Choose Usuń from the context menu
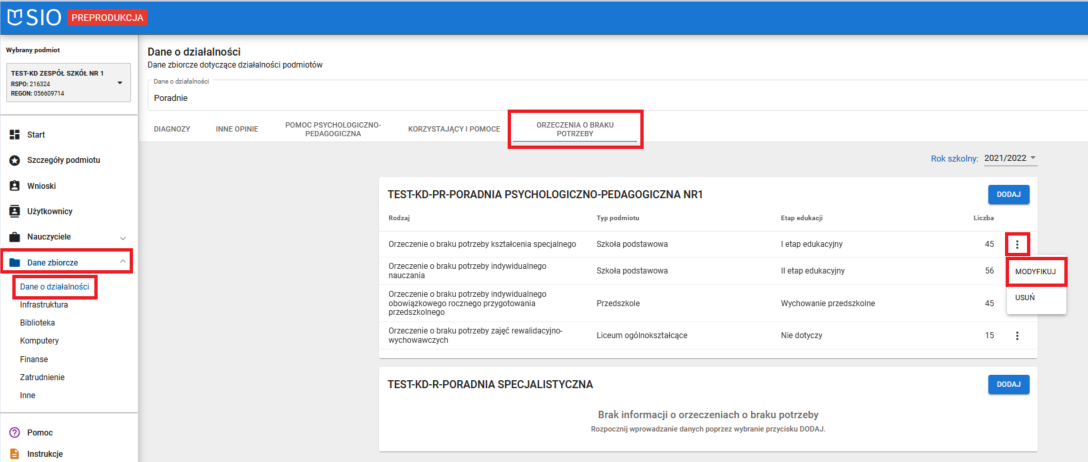 [x=1025, y=298]
